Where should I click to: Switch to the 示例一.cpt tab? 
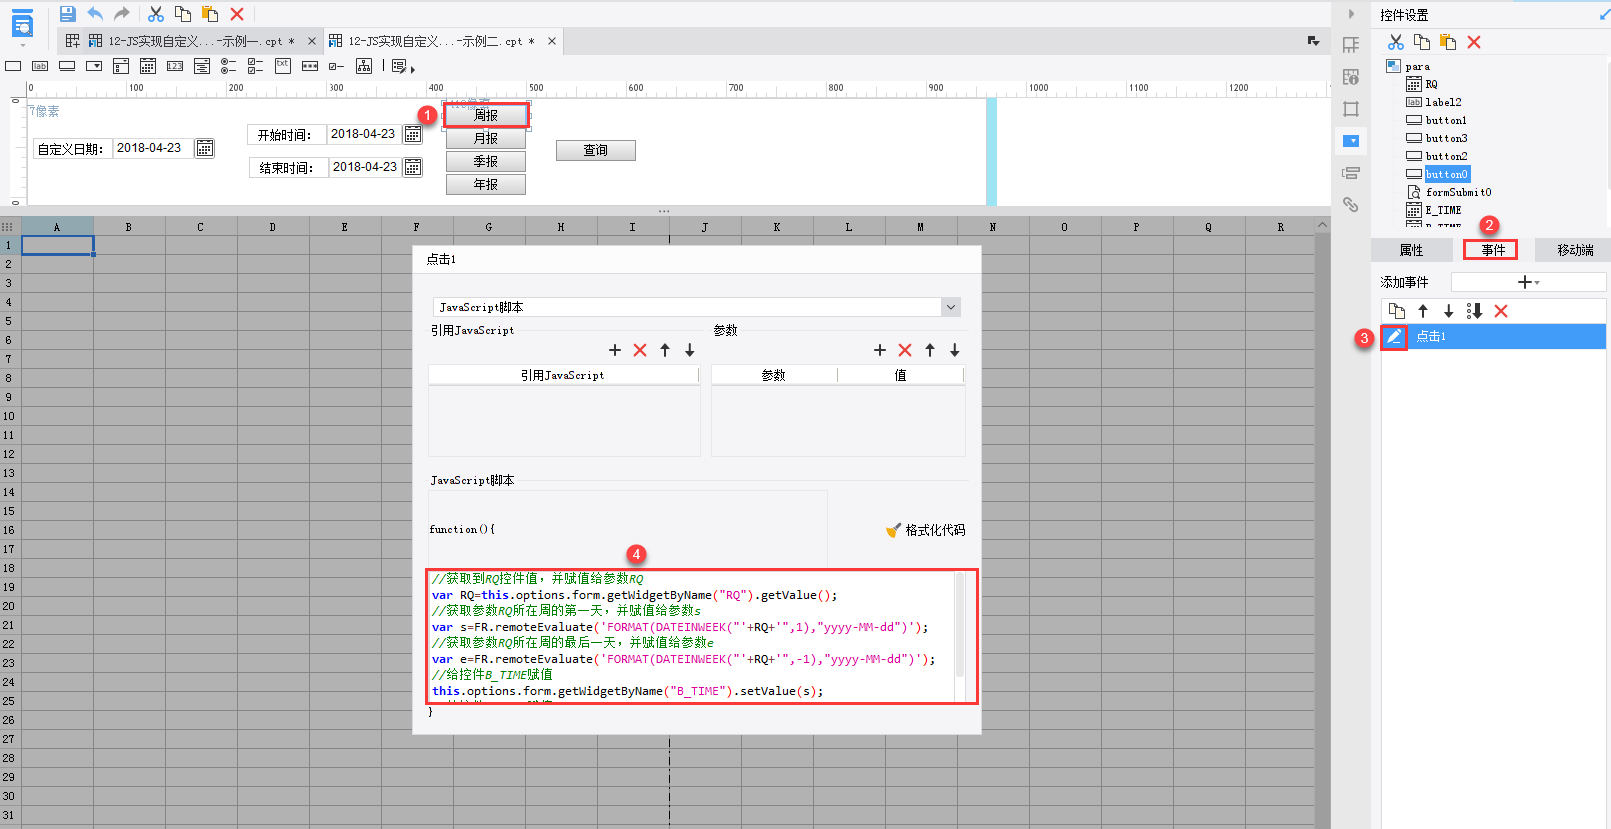point(190,41)
